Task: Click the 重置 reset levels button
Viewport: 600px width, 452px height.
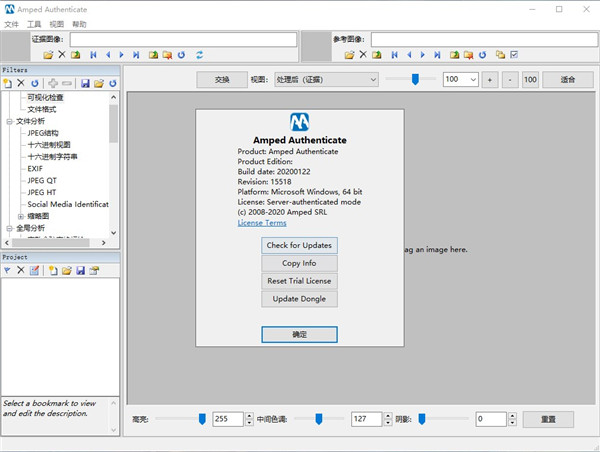Action: [548, 419]
